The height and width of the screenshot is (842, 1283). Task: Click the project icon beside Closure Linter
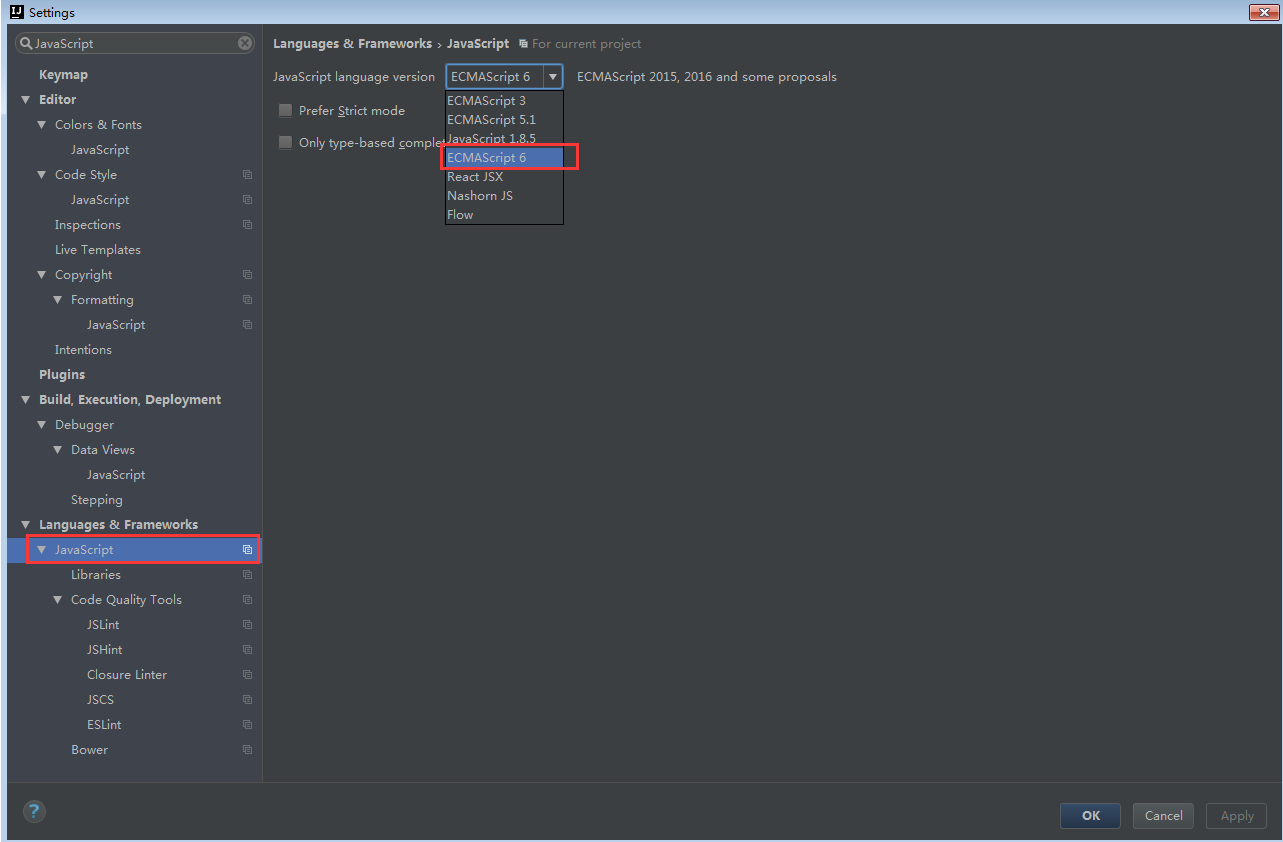247,675
